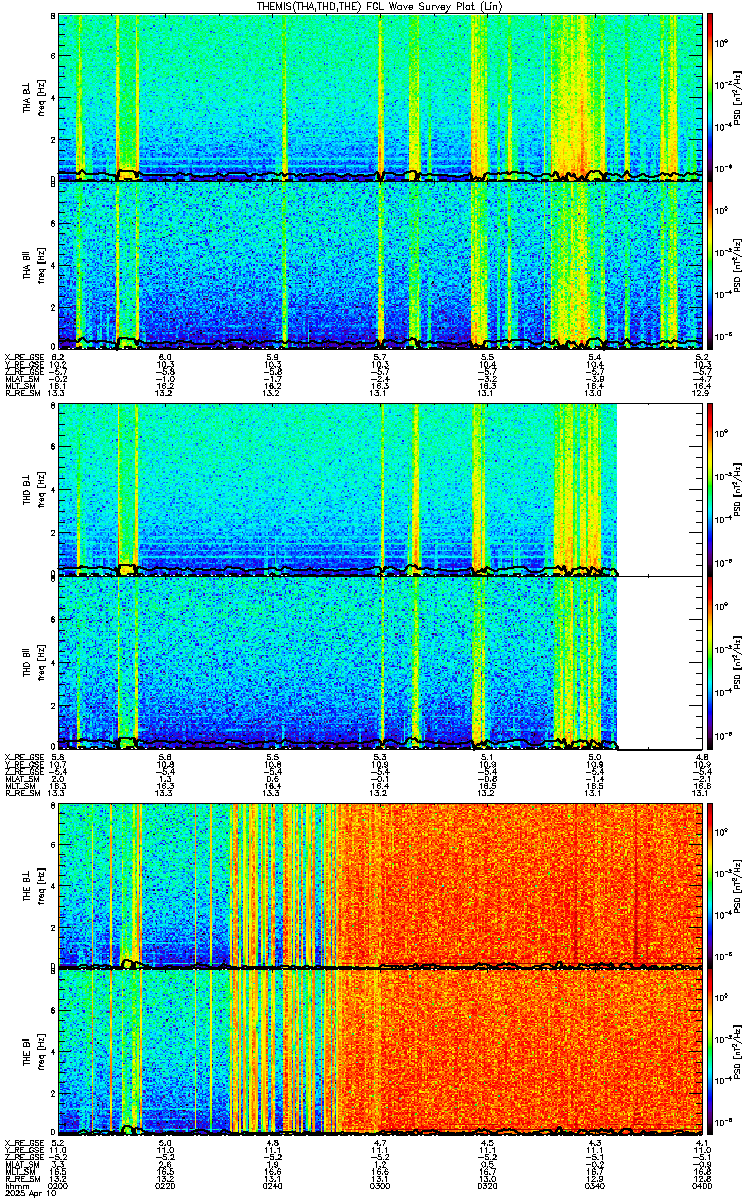
Task: Click the PSD color bar beside the THD B-perpendicular panel
Action: click(711, 492)
